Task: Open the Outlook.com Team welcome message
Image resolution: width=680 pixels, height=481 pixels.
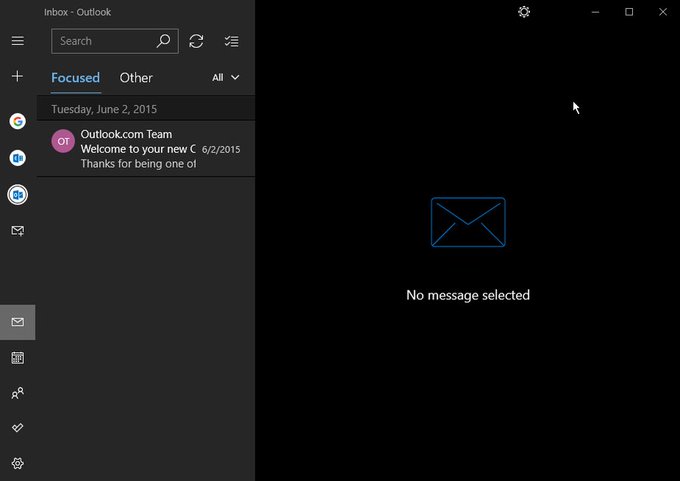Action: coord(146,149)
